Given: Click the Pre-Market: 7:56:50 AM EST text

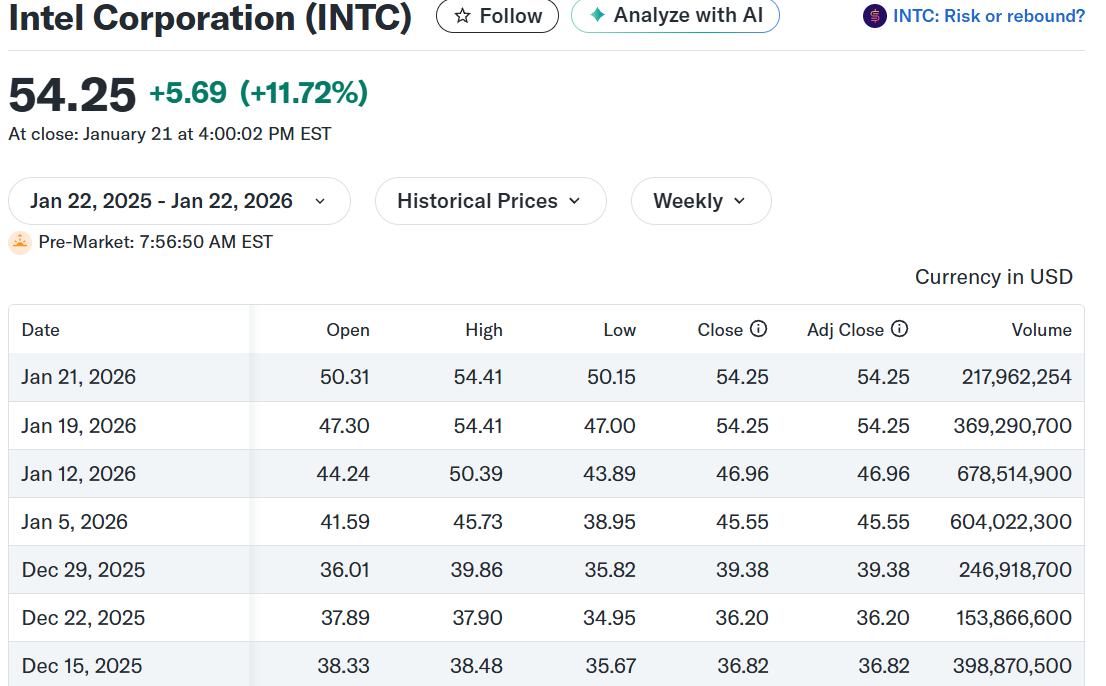Looking at the screenshot, I should [155, 243].
